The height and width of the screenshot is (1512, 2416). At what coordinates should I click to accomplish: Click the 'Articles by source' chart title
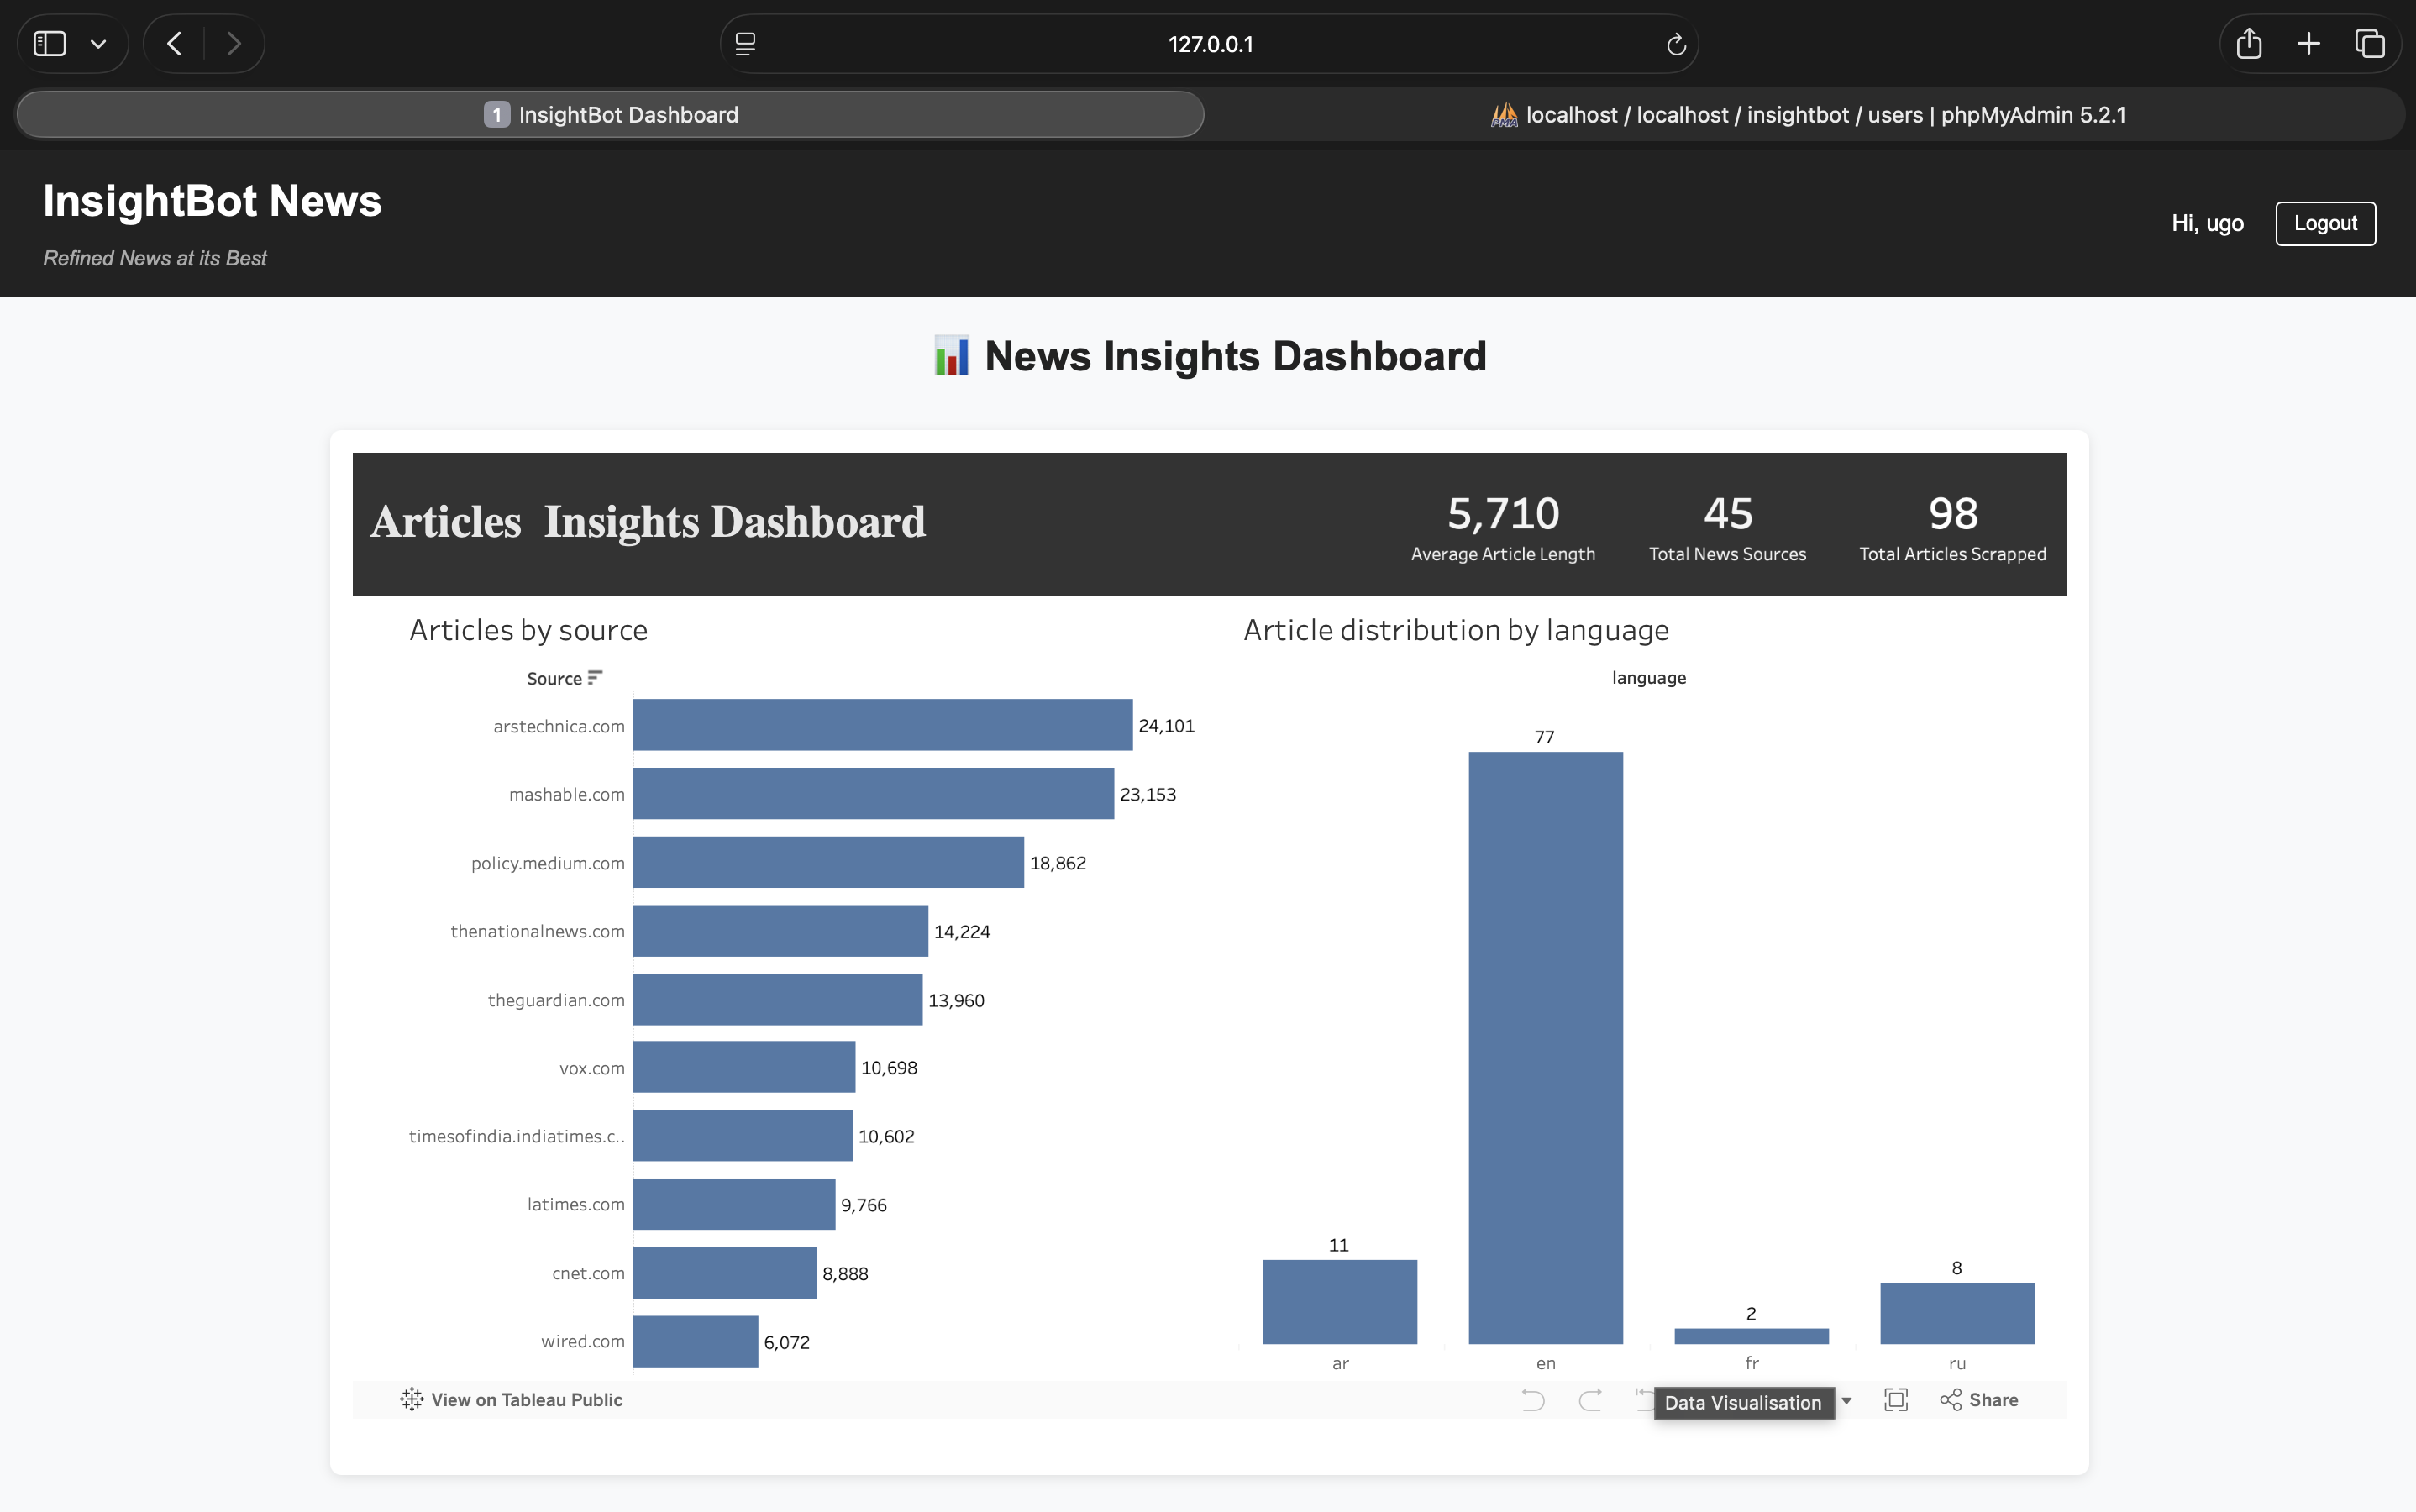coord(528,630)
